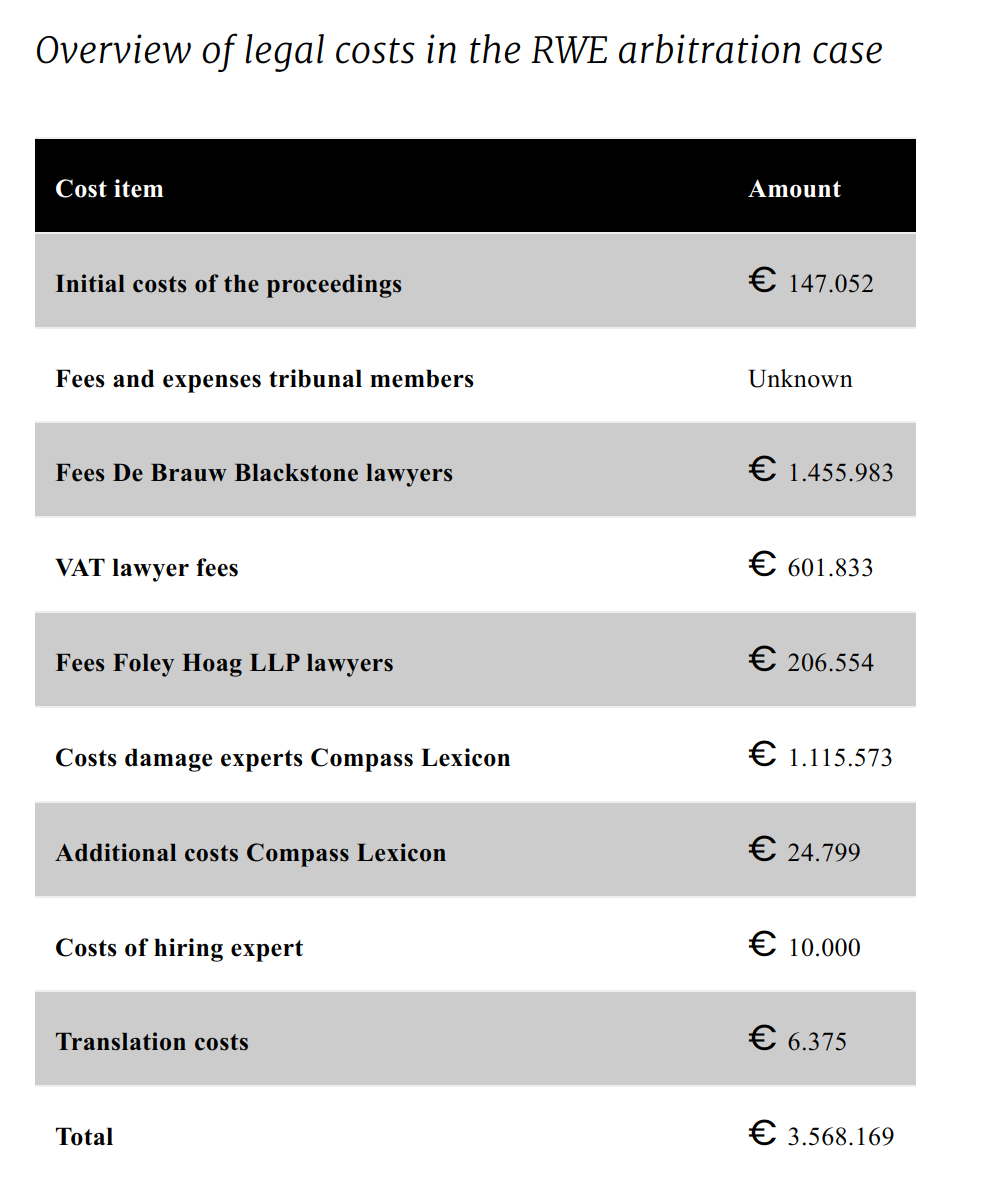
Task: Select 'Fees Foley Hoag LLP lawyers' label
Action: click(224, 663)
